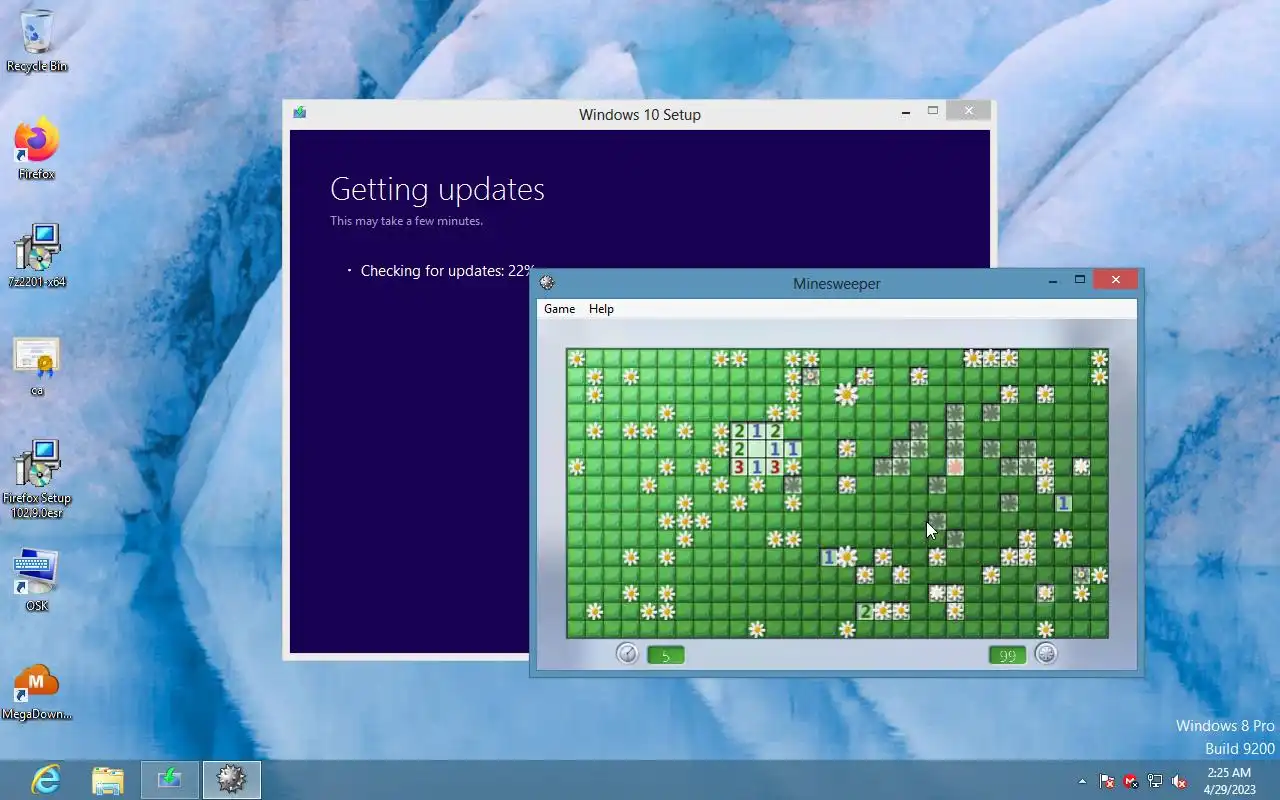Open Internet Explorer from the taskbar
The height and width of the screenshot is (800, 1280).
46,780
